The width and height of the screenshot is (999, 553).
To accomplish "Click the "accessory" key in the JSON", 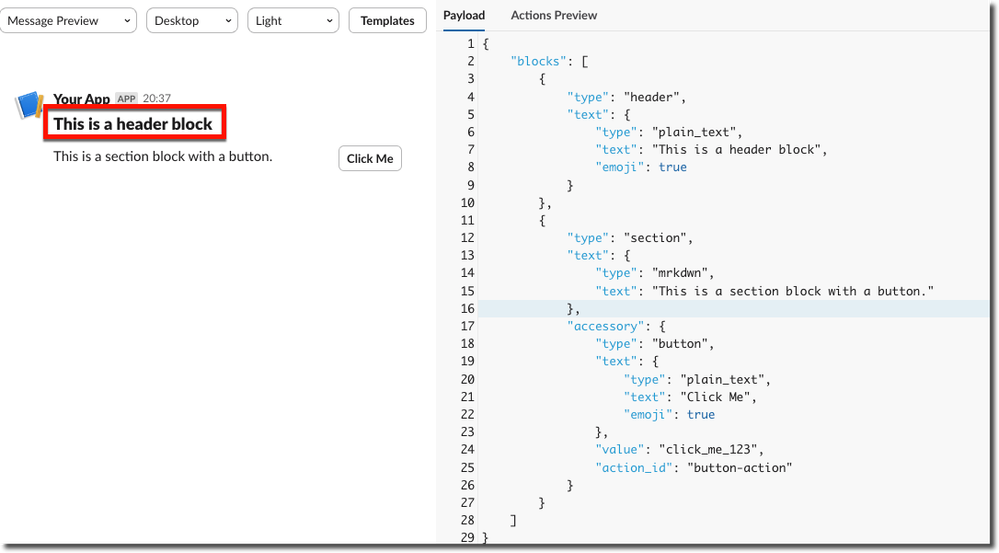I will tap(603, 326).
